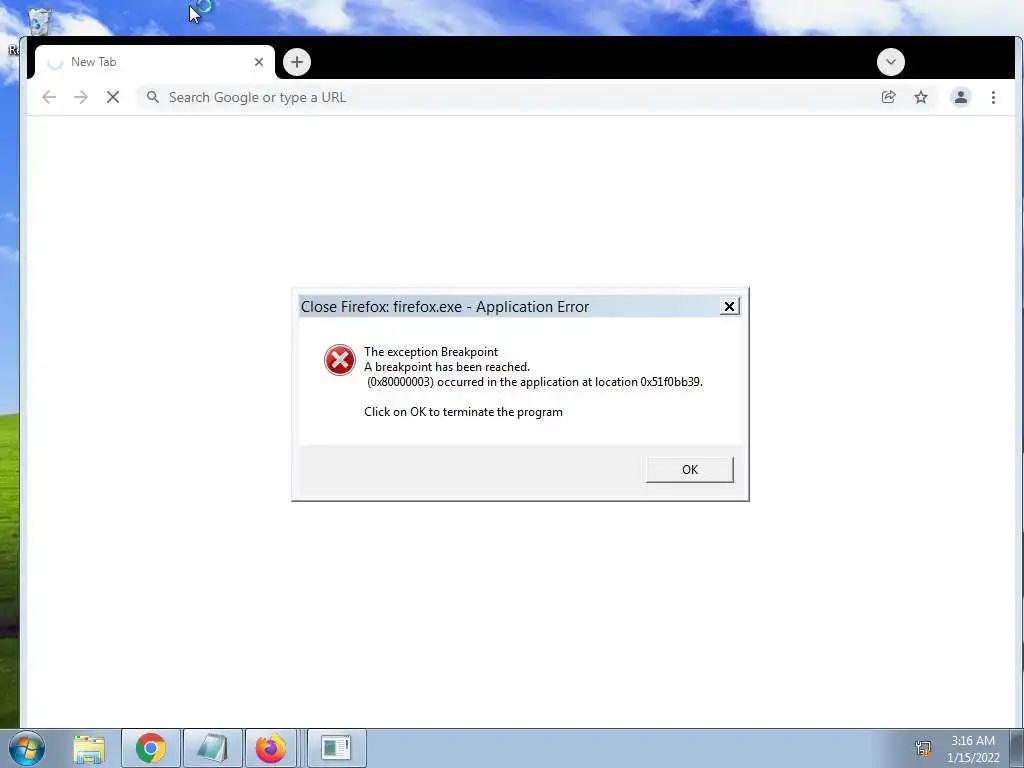1024x768 pixels.
Task: Share this page icon
Action: click(x=888, y=97)
